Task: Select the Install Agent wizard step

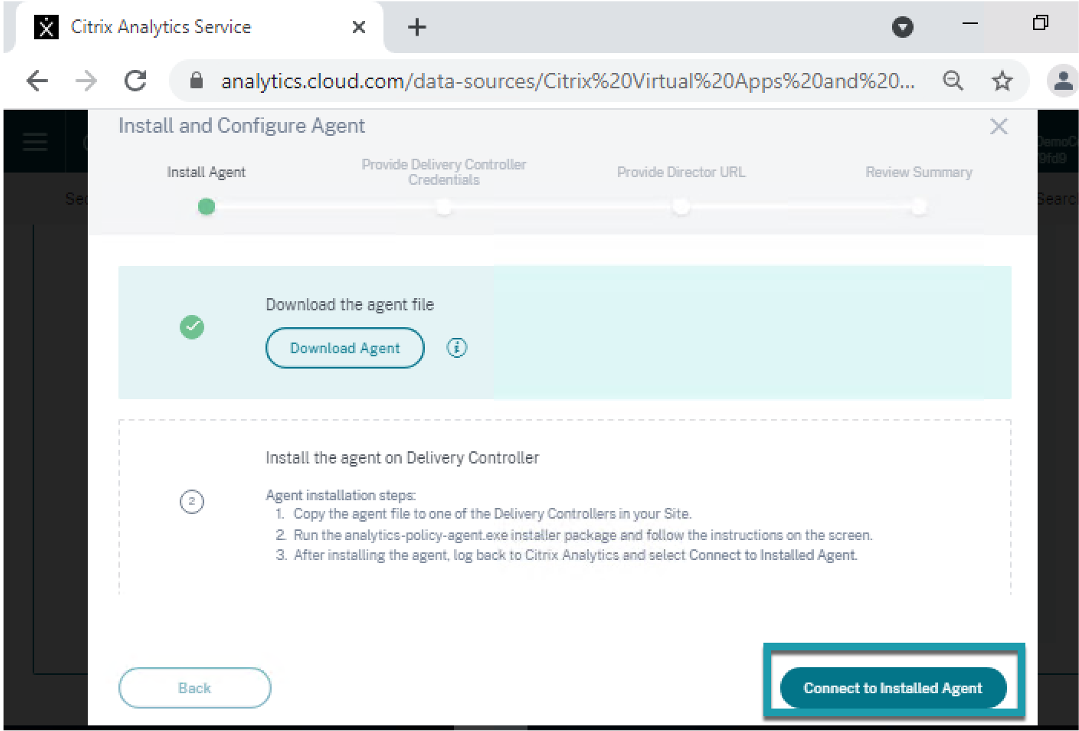Action: pos(206,172)
